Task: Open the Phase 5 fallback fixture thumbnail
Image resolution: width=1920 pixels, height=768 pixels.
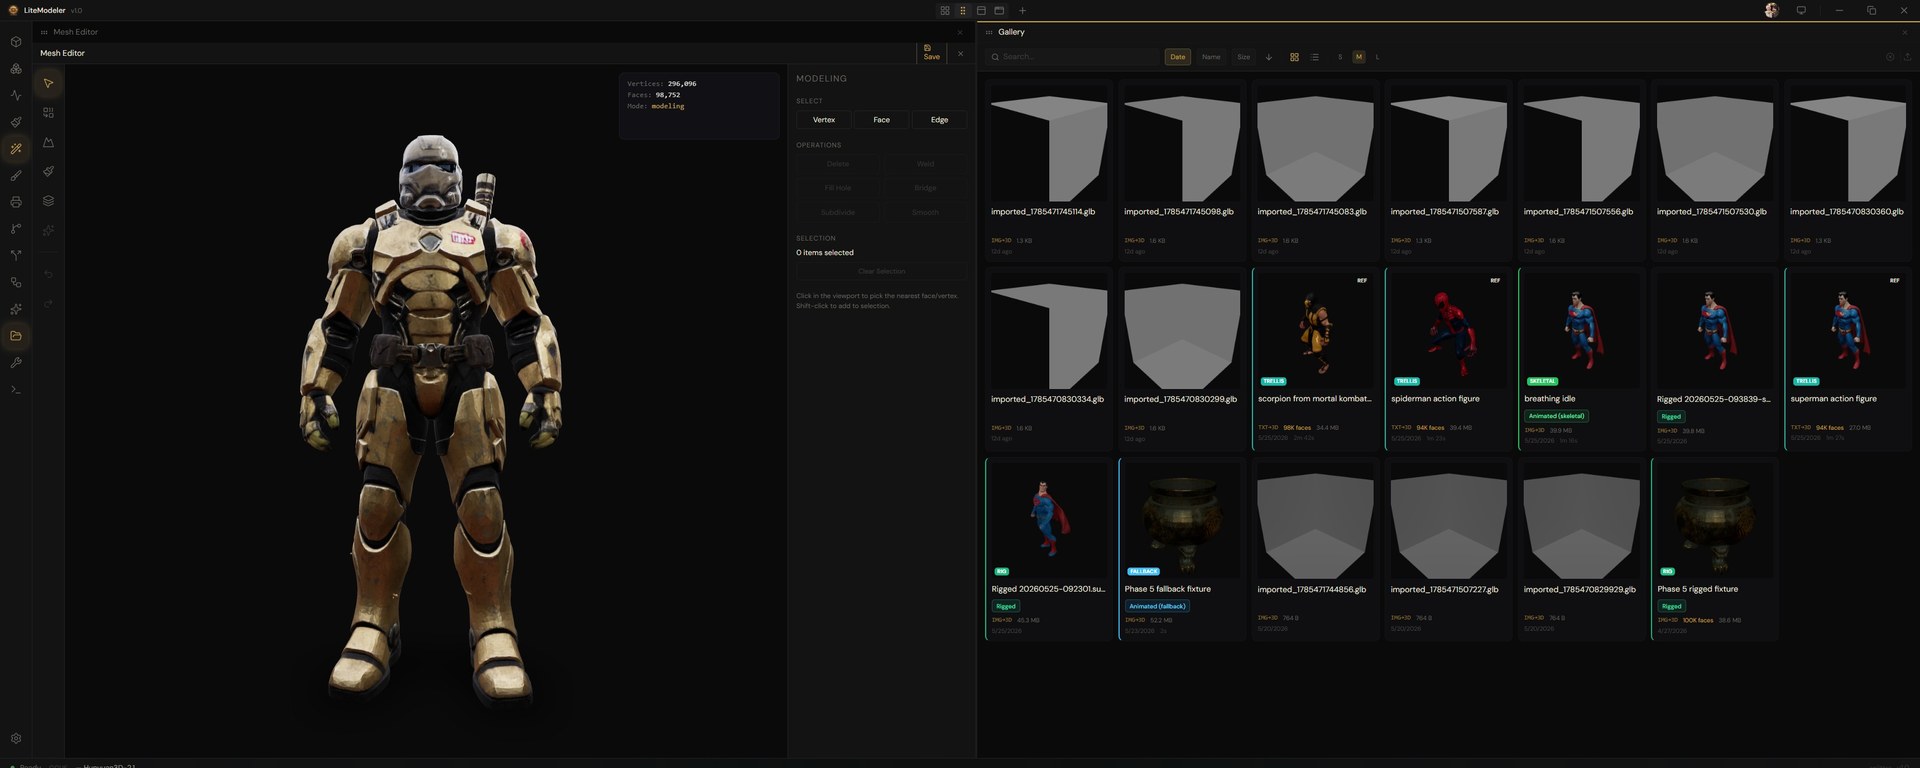Action: [x=1182, y=520]
